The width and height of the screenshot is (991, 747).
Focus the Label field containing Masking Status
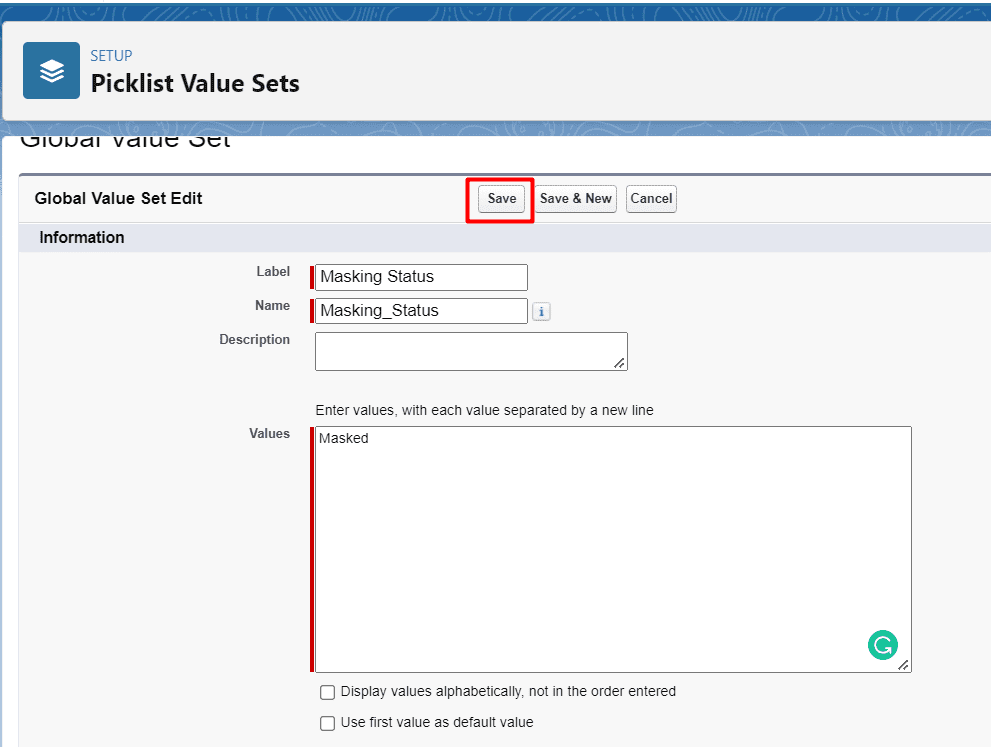[x=421, y=277]
